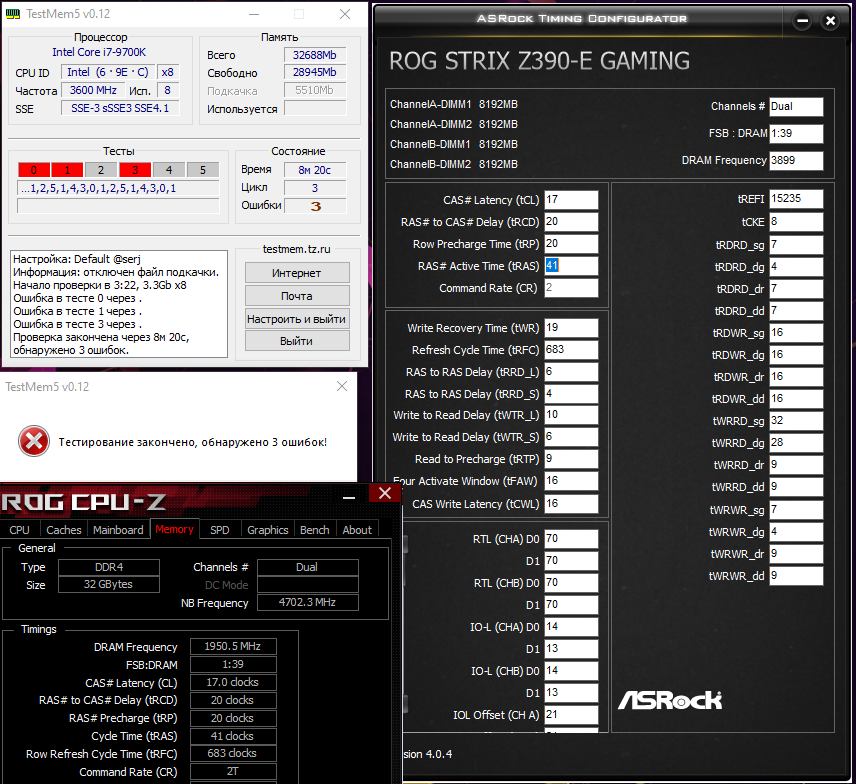
Task: Click the tWTR_L value field
Action: pyautogui.click(x=571, y=415)
